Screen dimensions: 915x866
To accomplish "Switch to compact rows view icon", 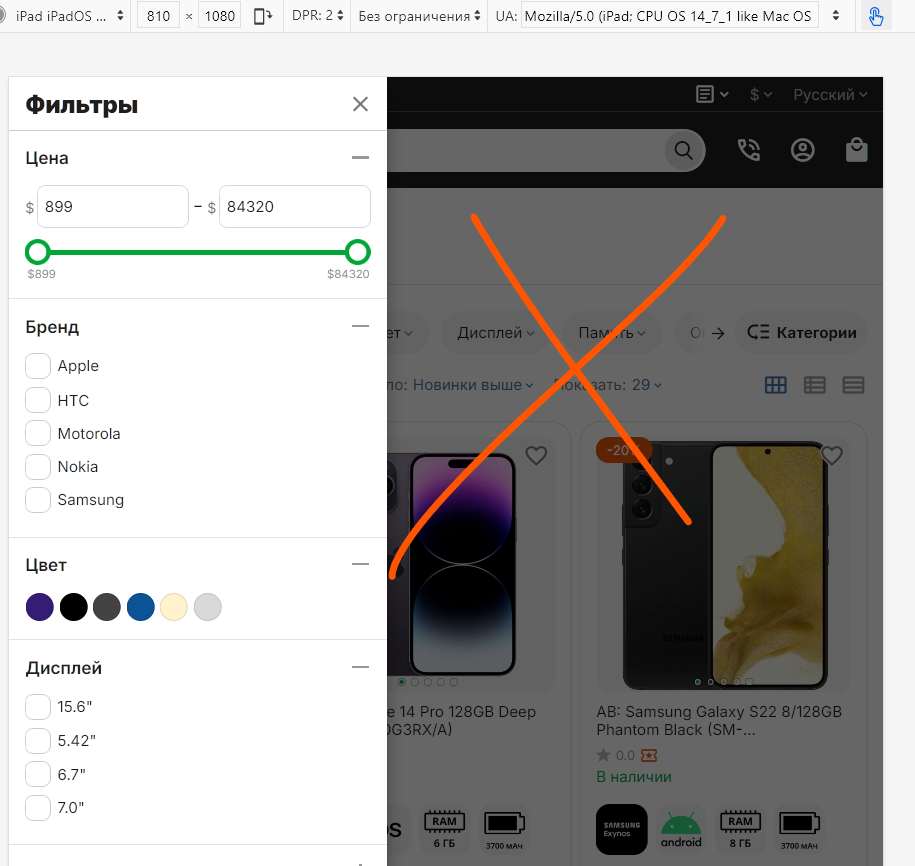I will [x=853, y=385].
